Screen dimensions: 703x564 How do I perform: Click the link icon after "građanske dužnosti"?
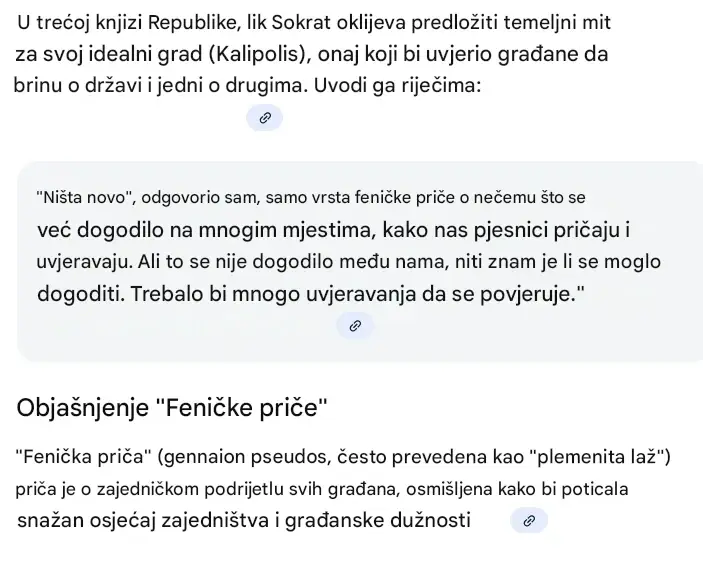tap(529, 521)
